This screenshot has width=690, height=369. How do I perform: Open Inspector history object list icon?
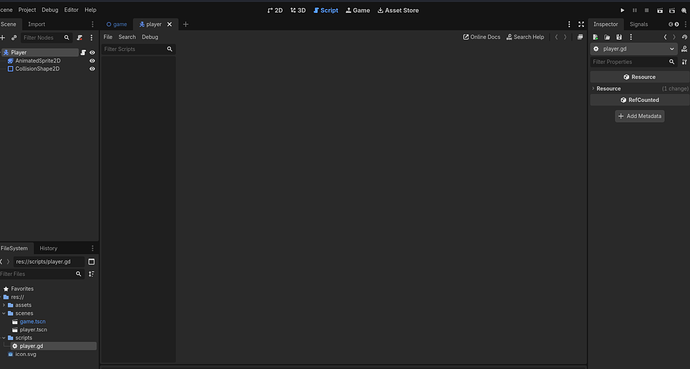tap(684, 37)
